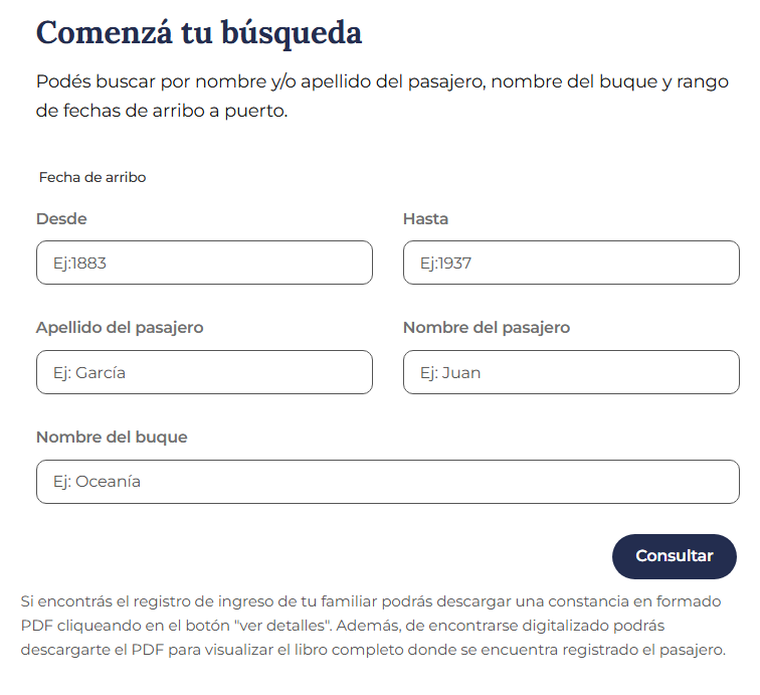Click the Fecha de arribo caption

(92, 177)
